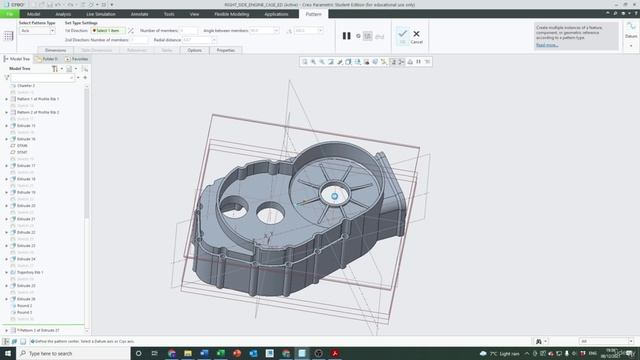
Task: Open the Properties panel tab
Action: click(x=226, y=50)
